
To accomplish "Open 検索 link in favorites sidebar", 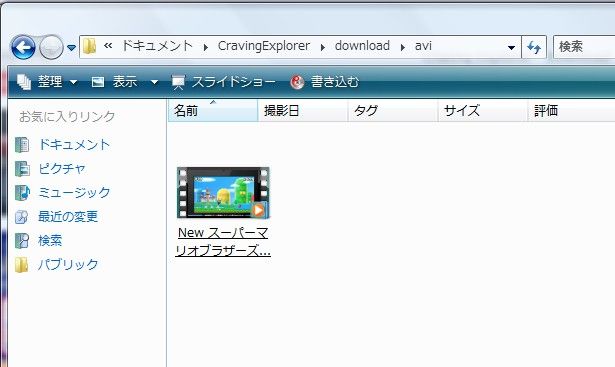I will pyautogui.click(x=50, y=240).
